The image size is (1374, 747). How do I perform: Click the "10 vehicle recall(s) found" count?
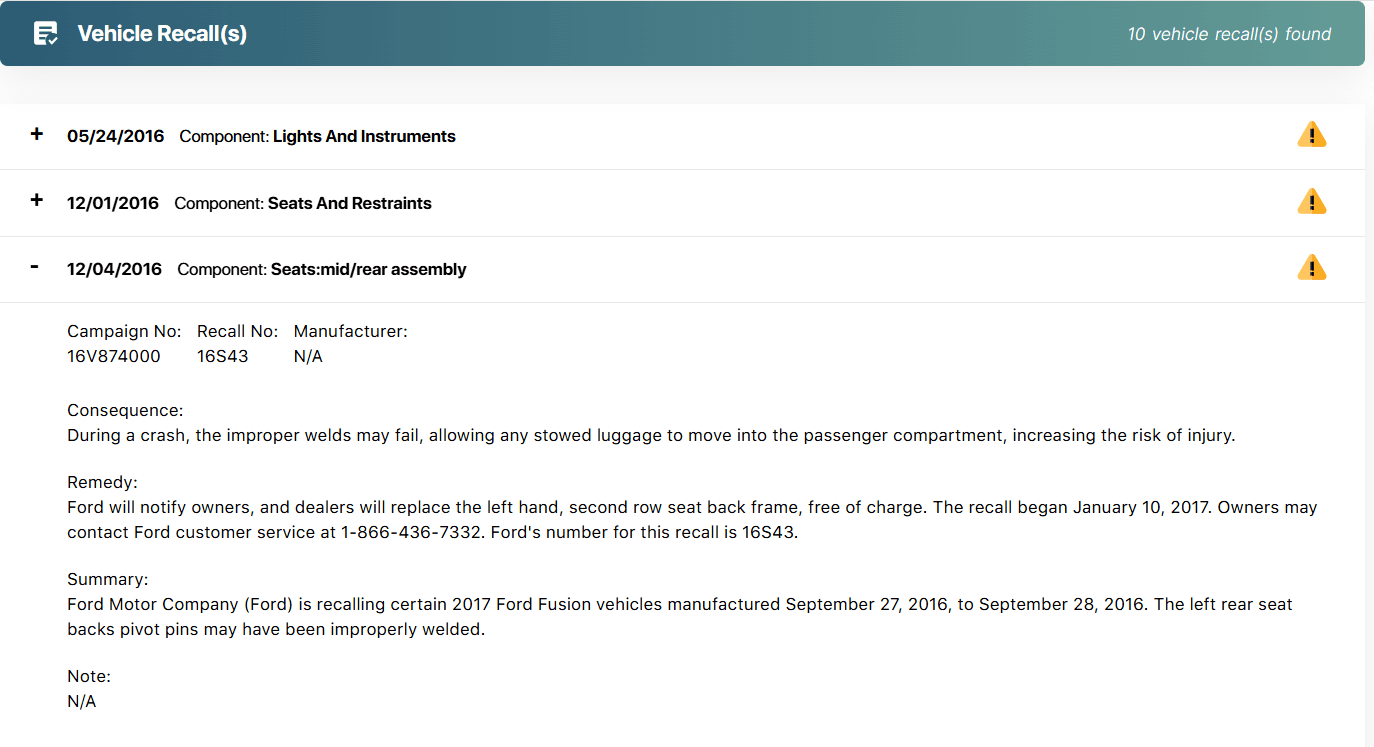click(x=1229, y=34)
